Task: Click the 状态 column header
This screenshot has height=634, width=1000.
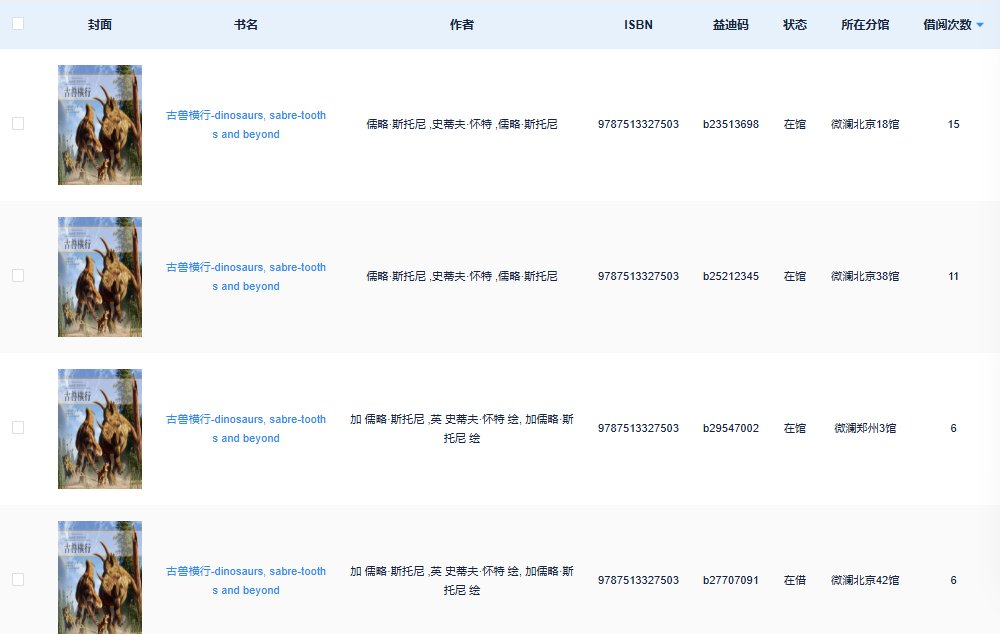Action: click(x=795, y=25)
